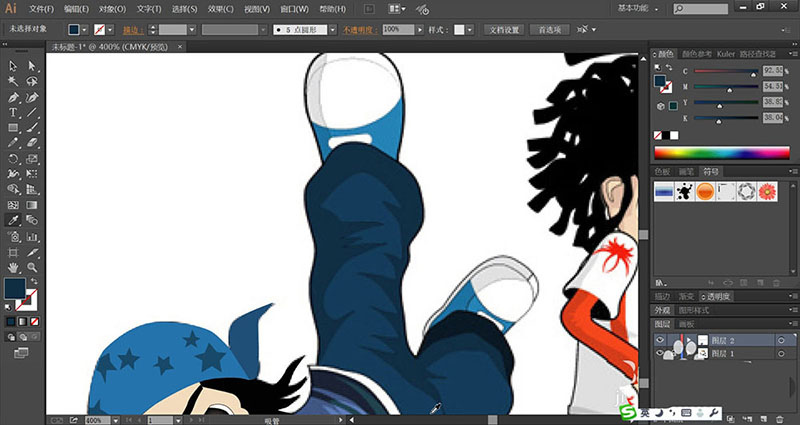
Task: Click the Cyan (C) slider in Color panel
Action: [x=726, y=71]
